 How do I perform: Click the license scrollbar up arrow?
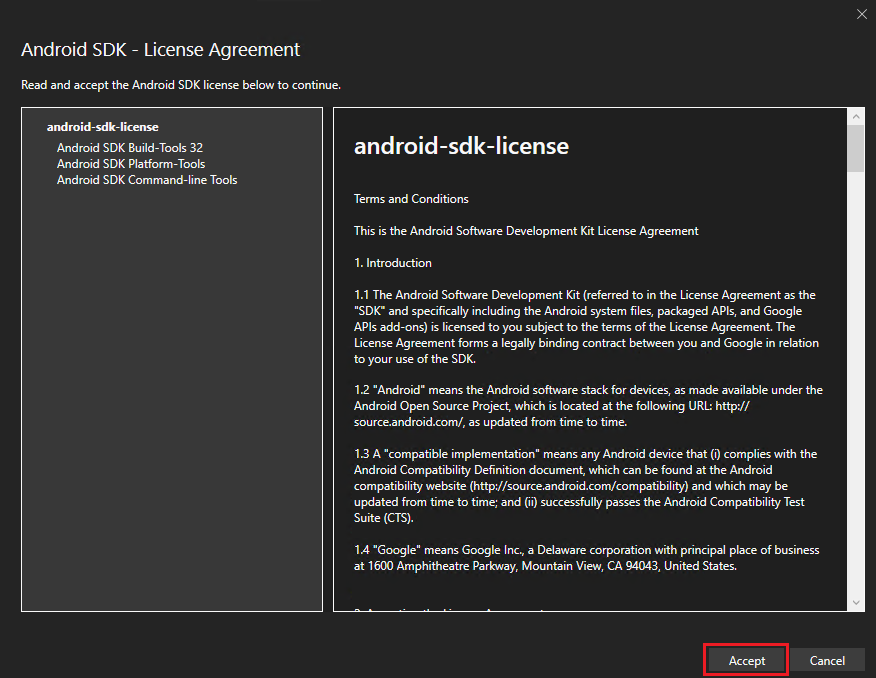[856, 116]
